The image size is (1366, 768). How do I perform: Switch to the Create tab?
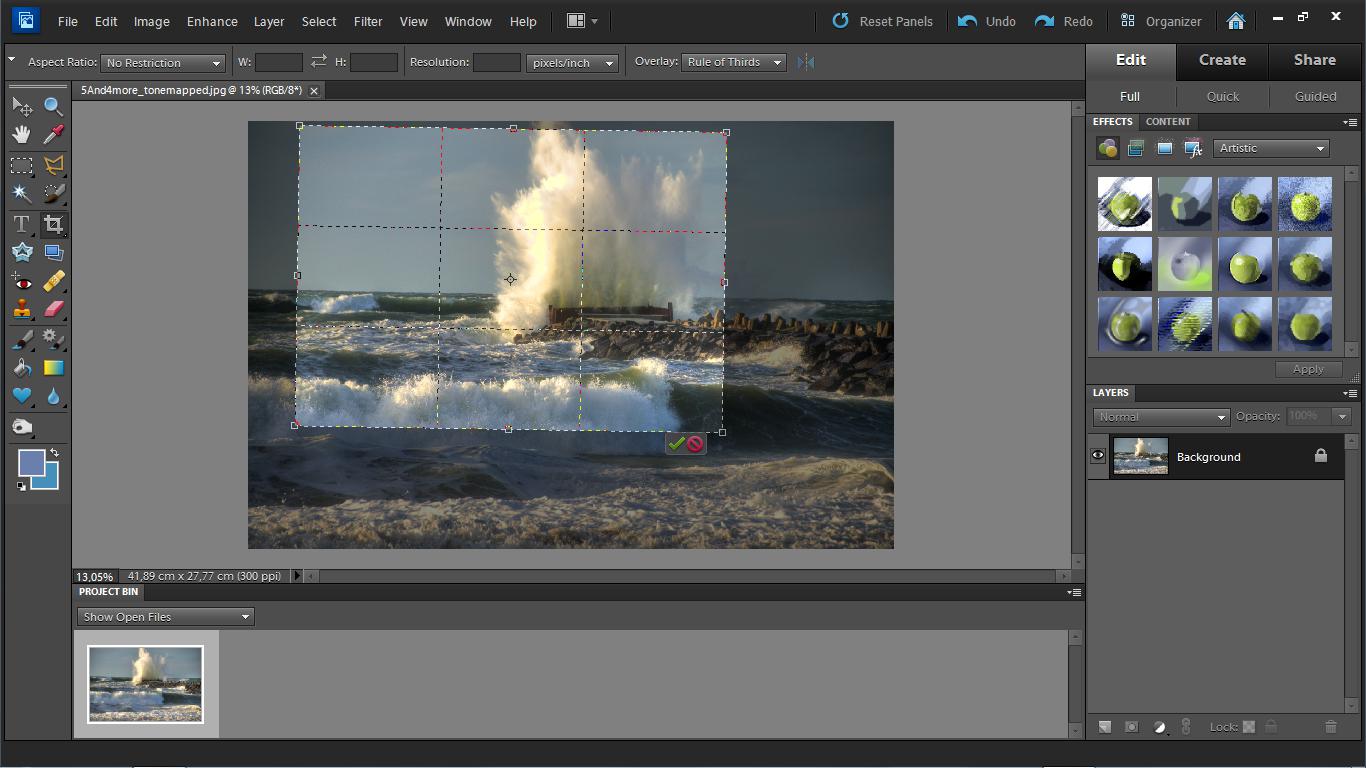click(x=1222, y=60)
